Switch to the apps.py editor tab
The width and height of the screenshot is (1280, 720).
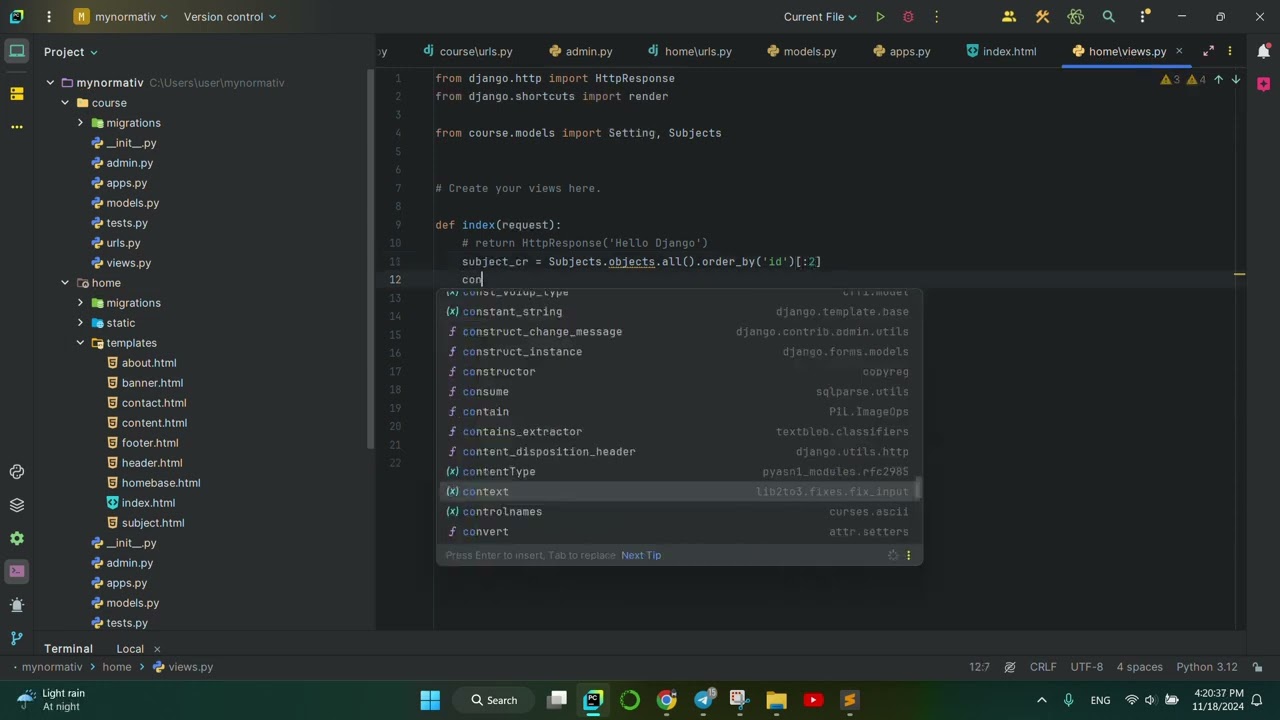[x=902, y=51]
